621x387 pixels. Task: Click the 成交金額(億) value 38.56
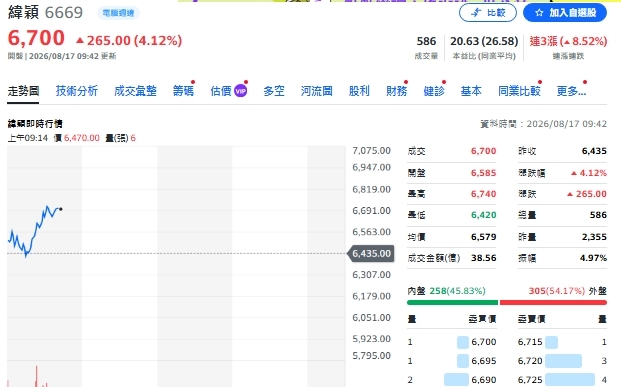[484, 258]
